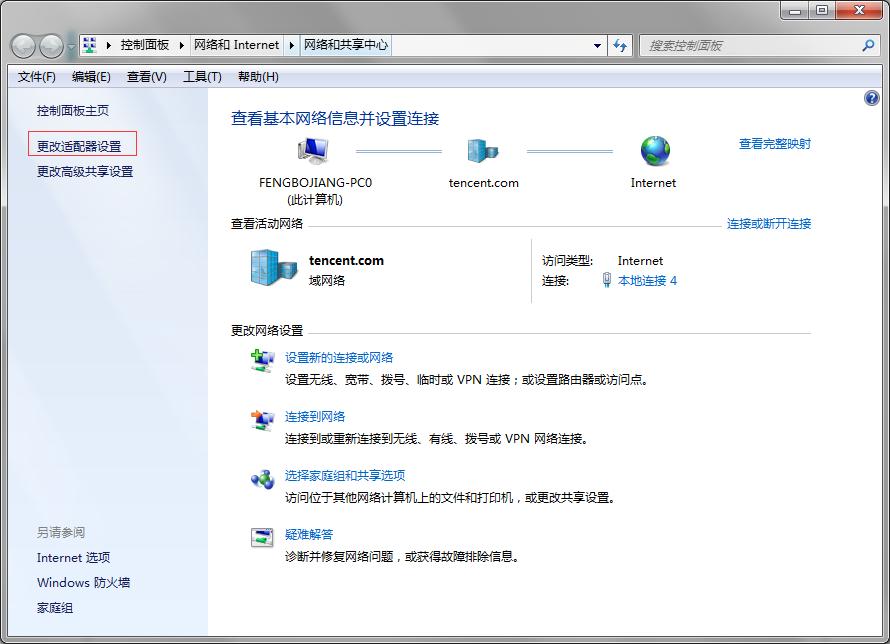Expand the recent pages dropdown arrow

[73, 45]
